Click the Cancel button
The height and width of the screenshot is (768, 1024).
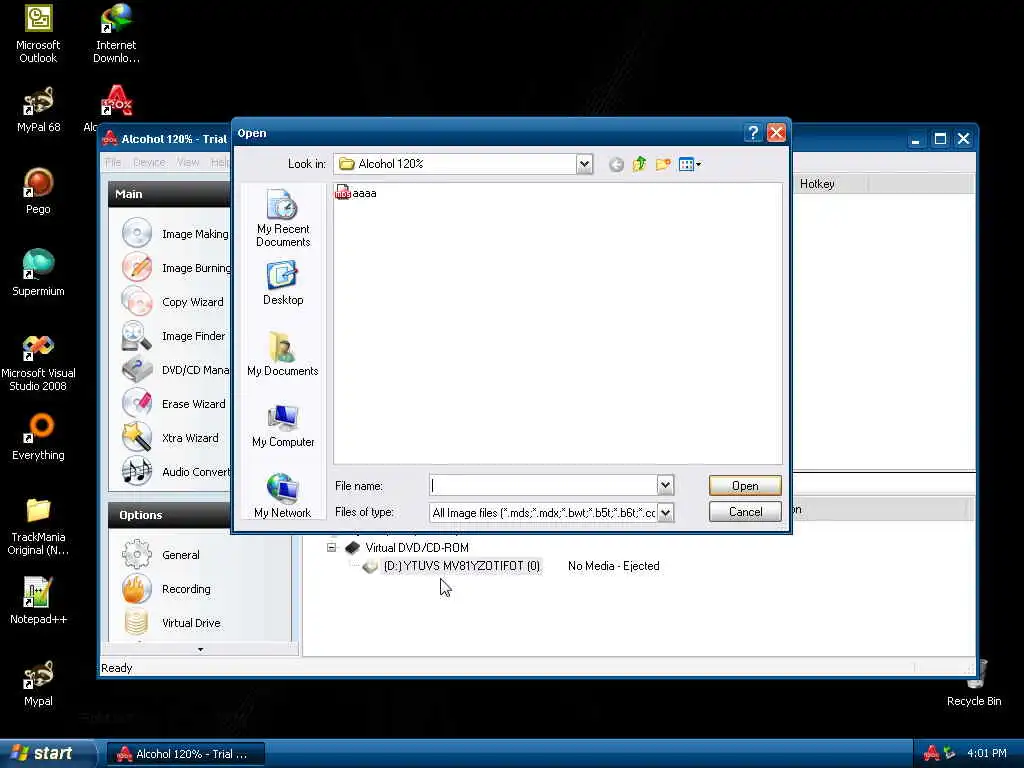[x=745, y=512]
